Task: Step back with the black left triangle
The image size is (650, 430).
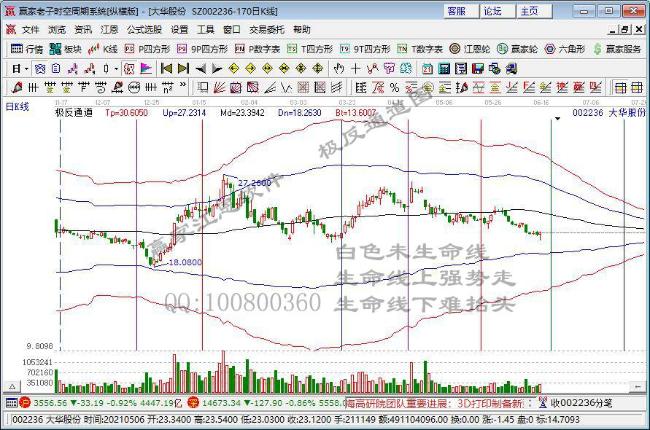Action: click(x=201, y=68)
